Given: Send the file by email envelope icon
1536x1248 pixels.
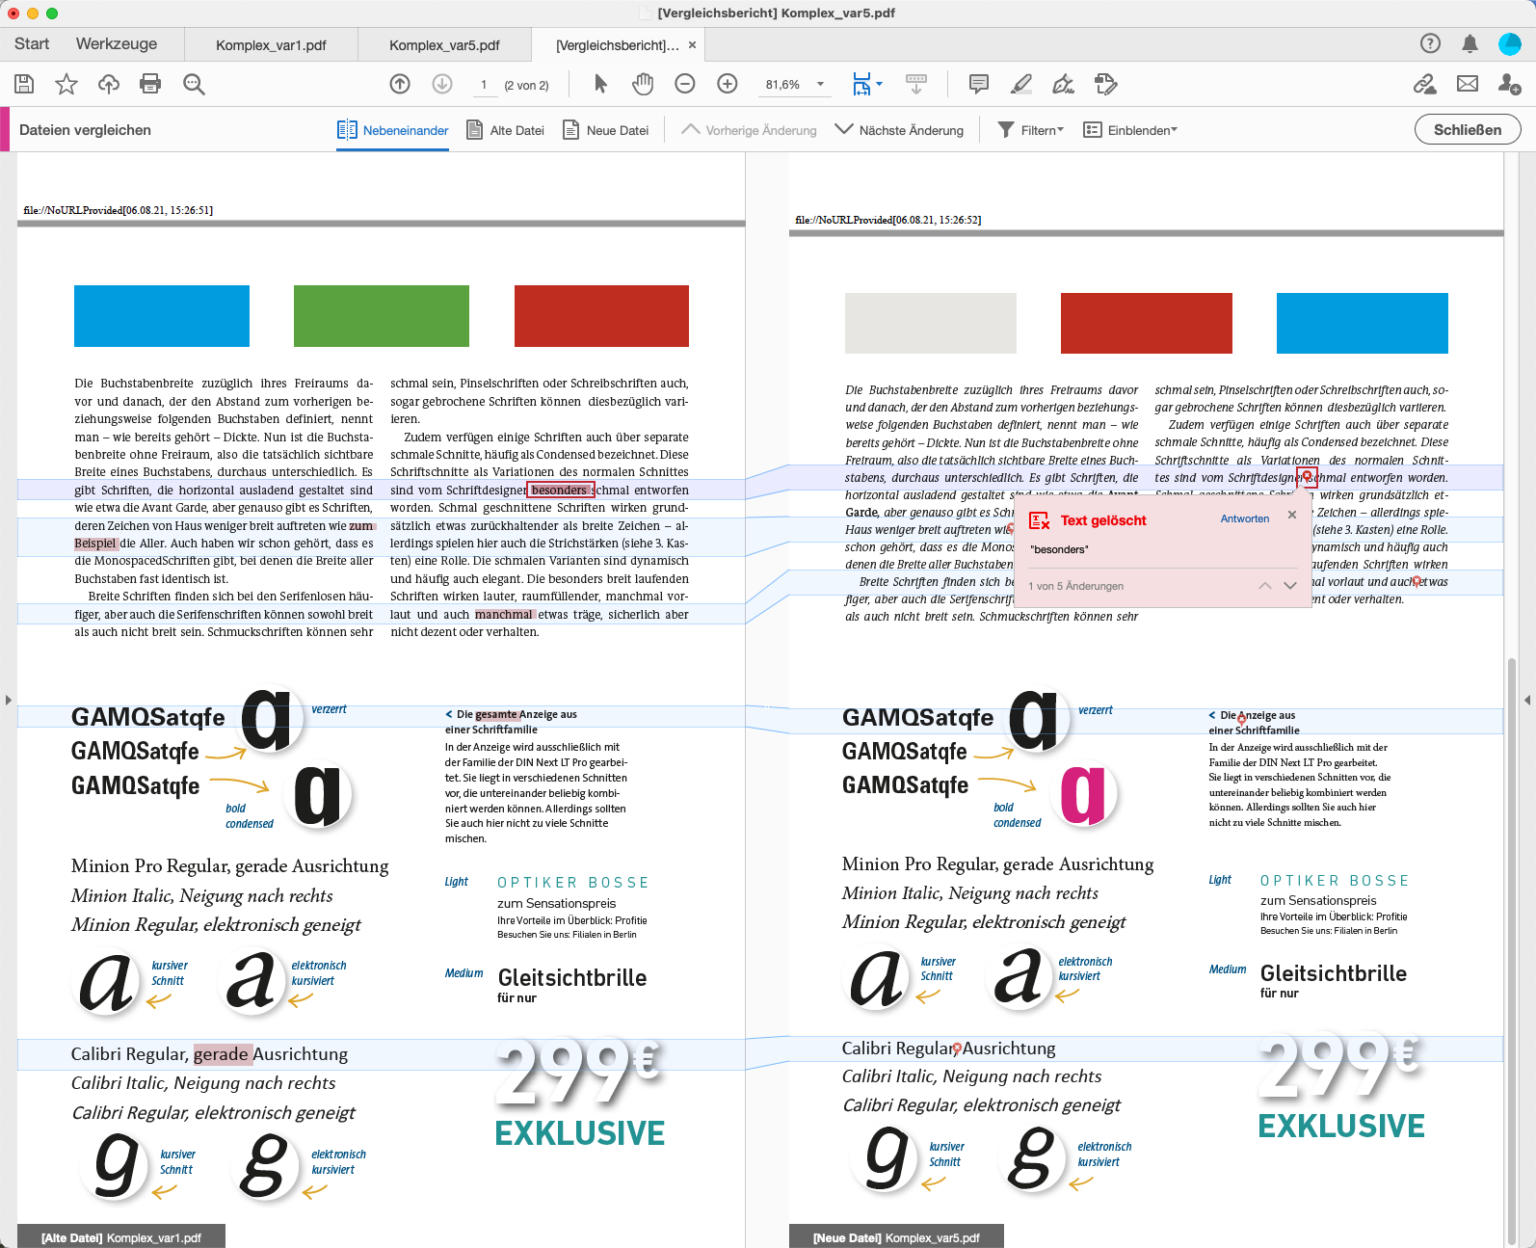Looking at the screenshot, I should [1467, 85].
